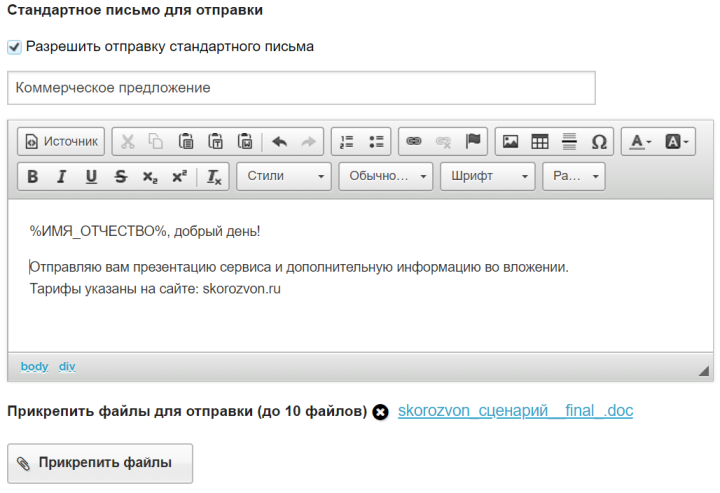The width and height of the screenshot is (720, 493).
Task: Apply Italic formatting
Action: (62, 176)
